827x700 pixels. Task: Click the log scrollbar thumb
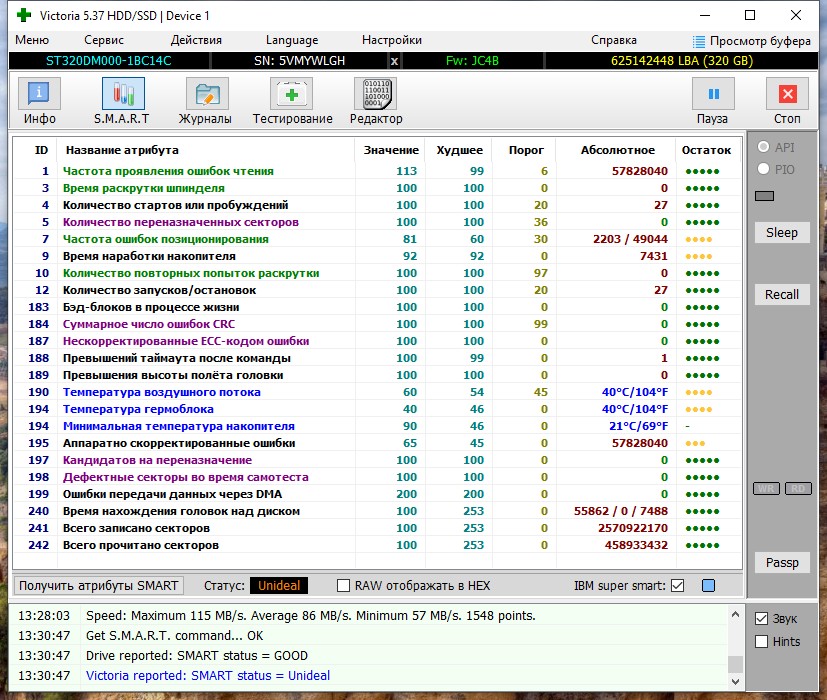(x=736, y=664)
